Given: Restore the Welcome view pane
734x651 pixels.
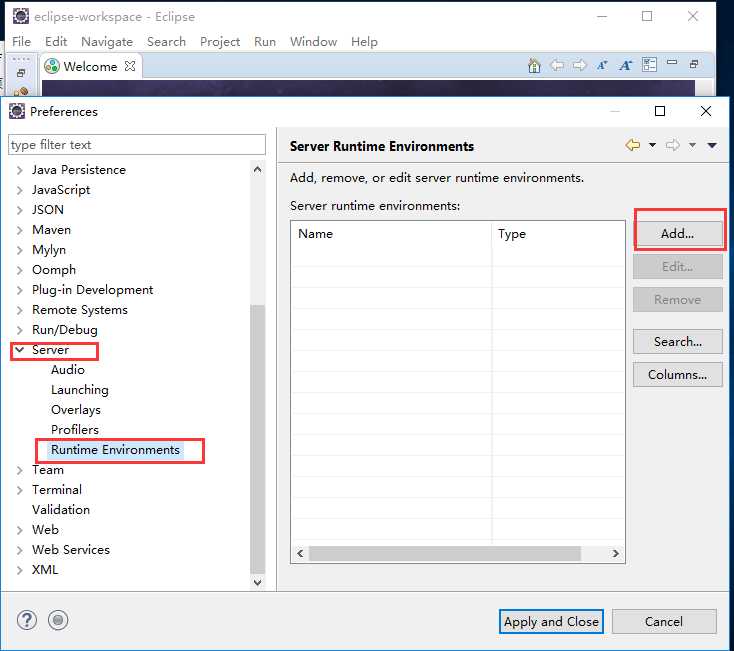Looking at the screenshot, I should [694, 64].
